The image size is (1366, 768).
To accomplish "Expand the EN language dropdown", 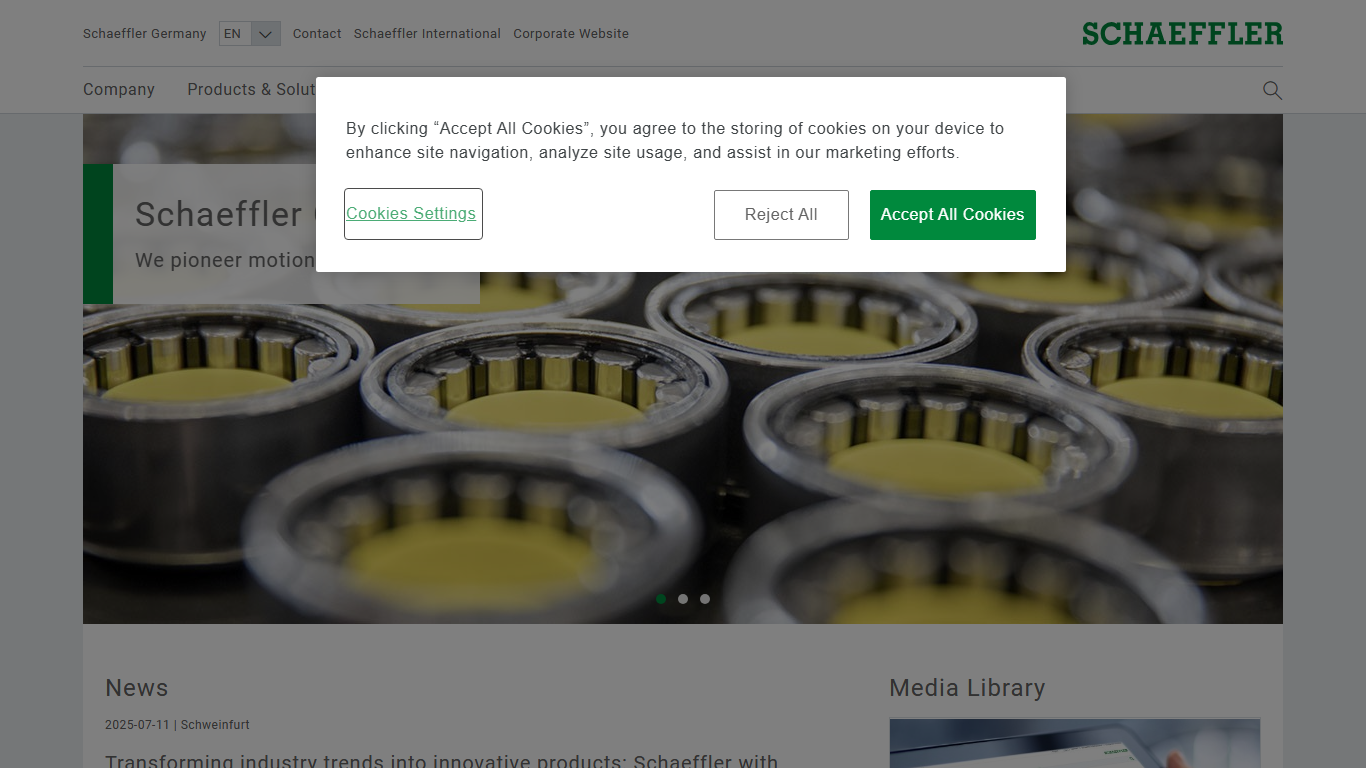I will tap(250, 34).
